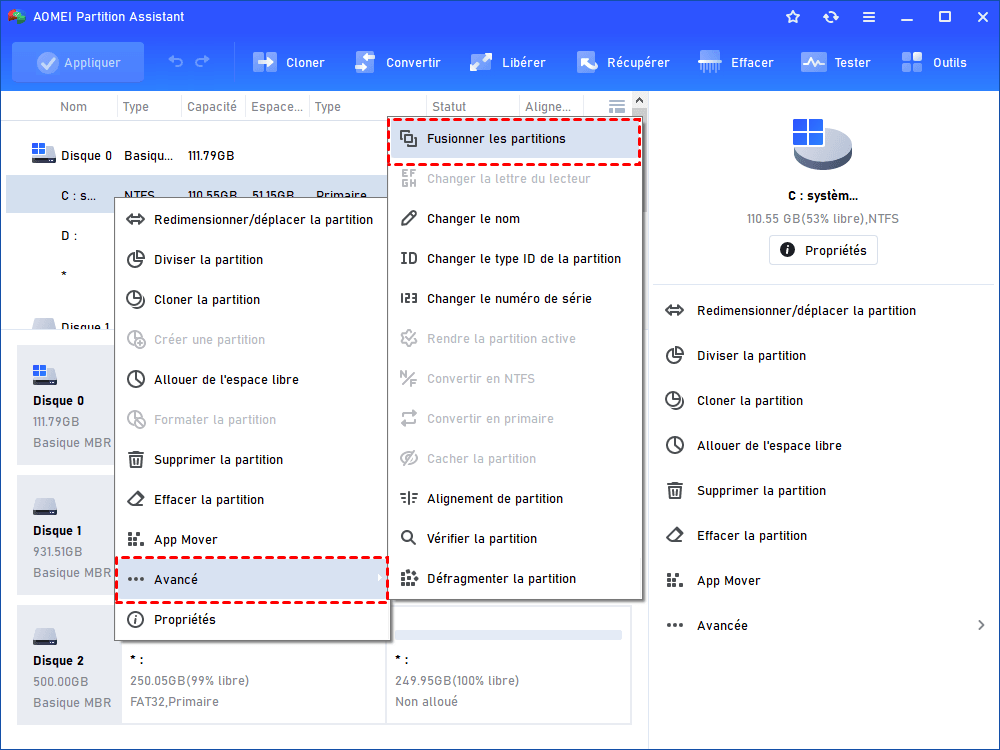Select the C : s... partition row
Screen dimensions: 1000x750
click(196, 195)
